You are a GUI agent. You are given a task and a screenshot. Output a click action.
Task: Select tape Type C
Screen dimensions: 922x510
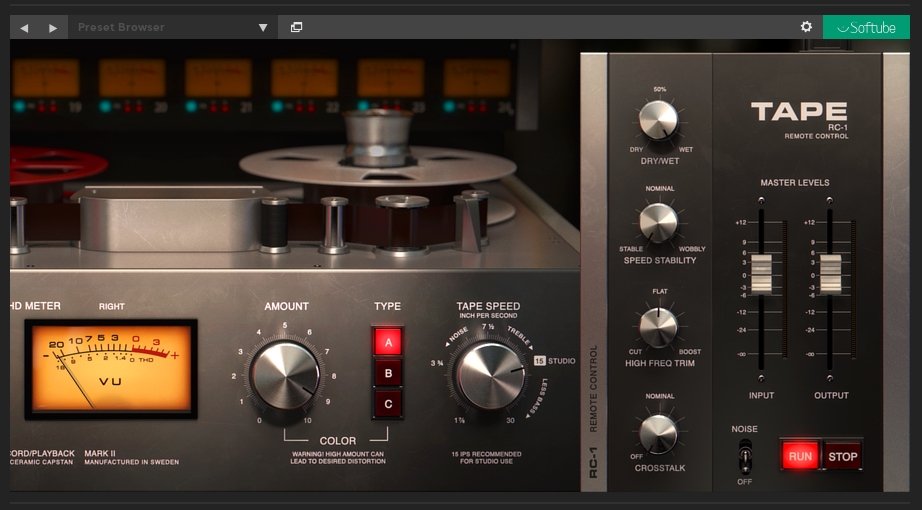pyautogui.click(x=387, y=404)
